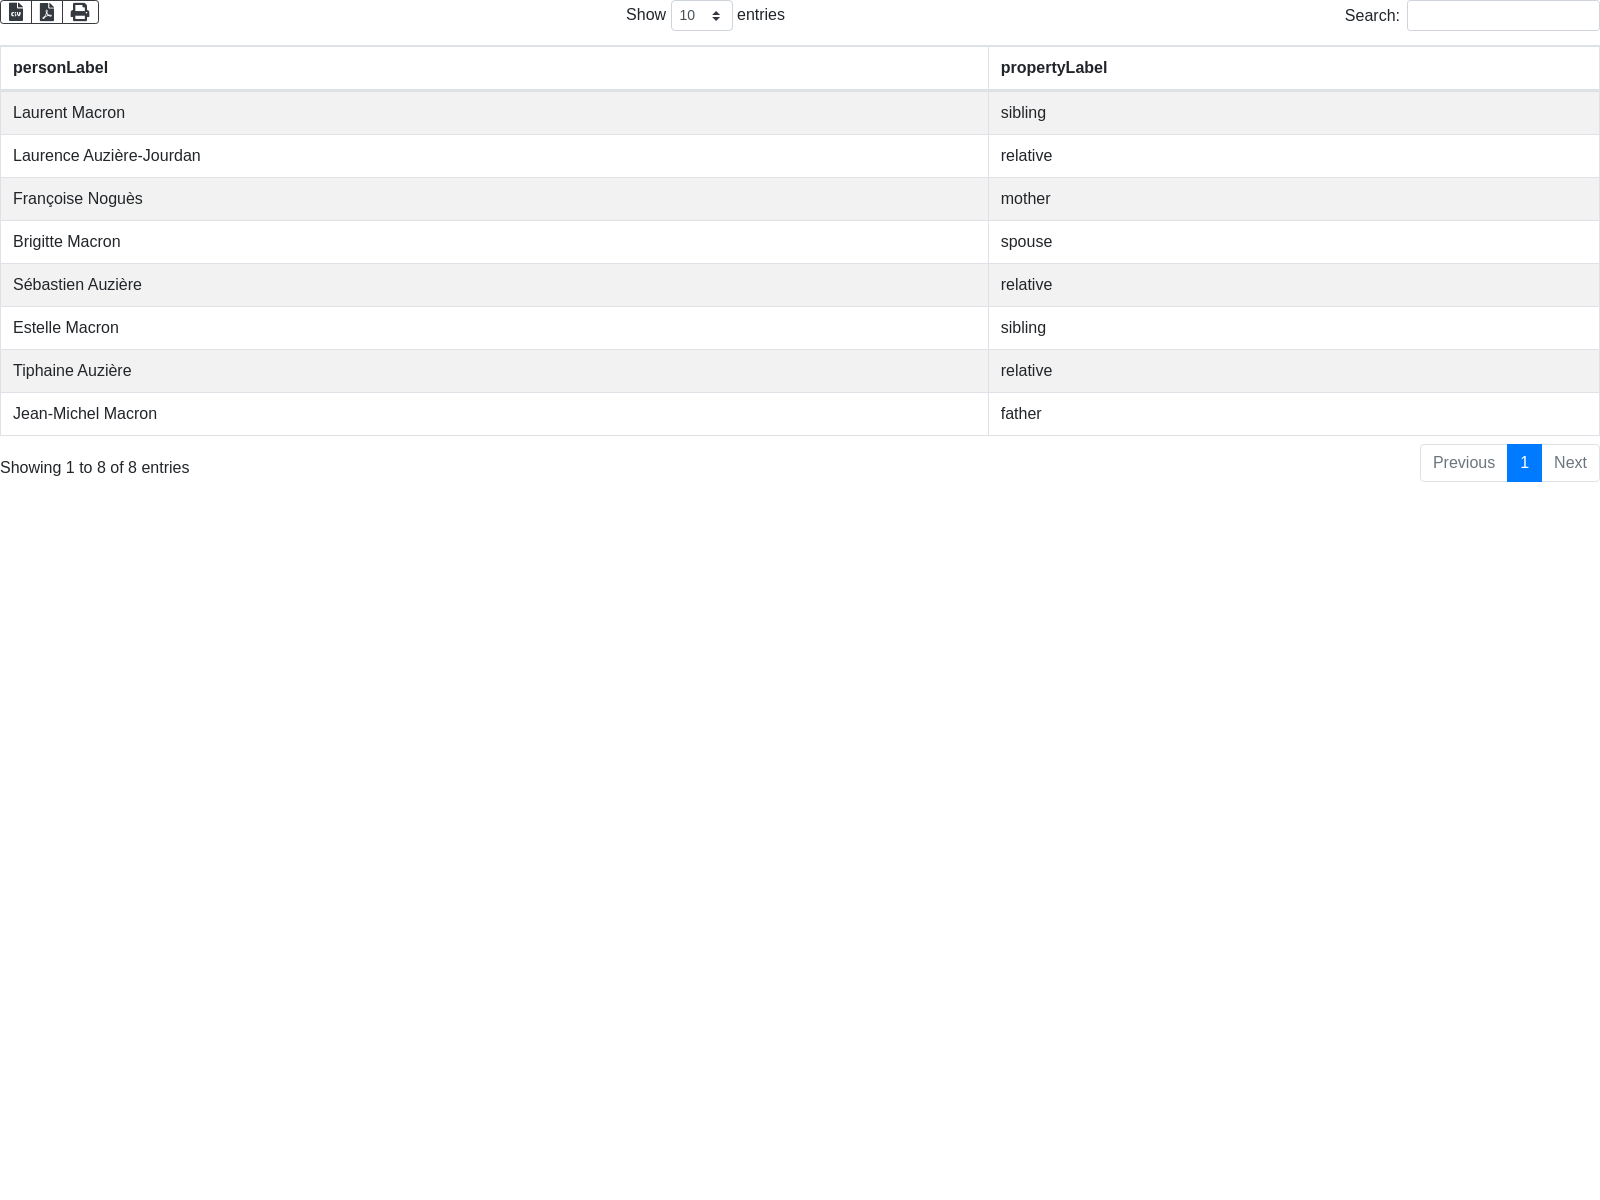Click the Brigitte Macron cell
Viewport: 1600px width, 1200px height.
[494, 242]
